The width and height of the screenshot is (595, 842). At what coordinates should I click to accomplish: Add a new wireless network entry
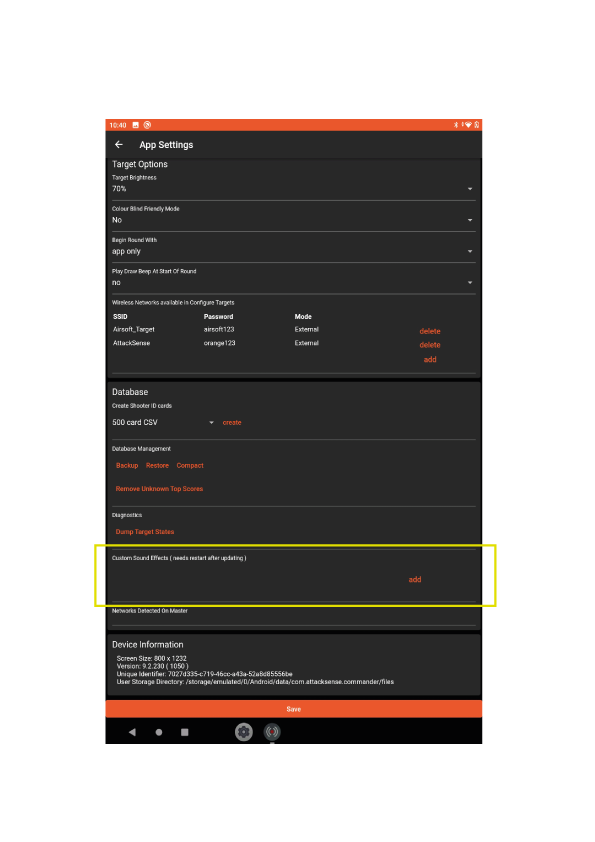430,359
